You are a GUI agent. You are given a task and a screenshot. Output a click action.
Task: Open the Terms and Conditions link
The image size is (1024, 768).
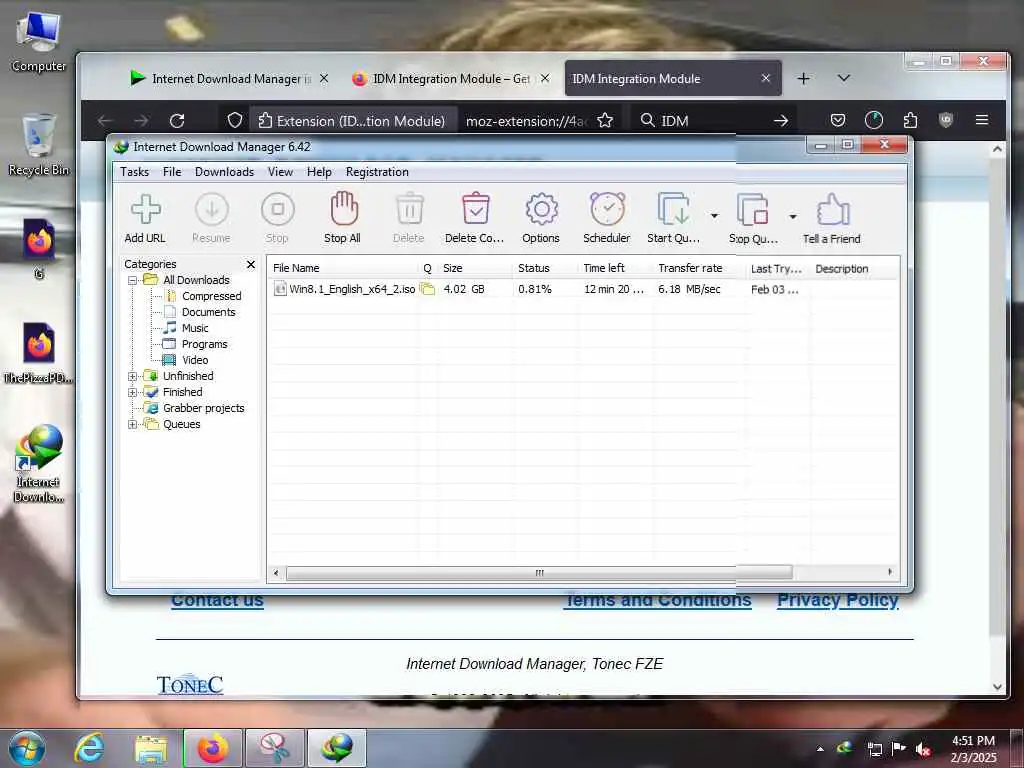click(658, 600)
